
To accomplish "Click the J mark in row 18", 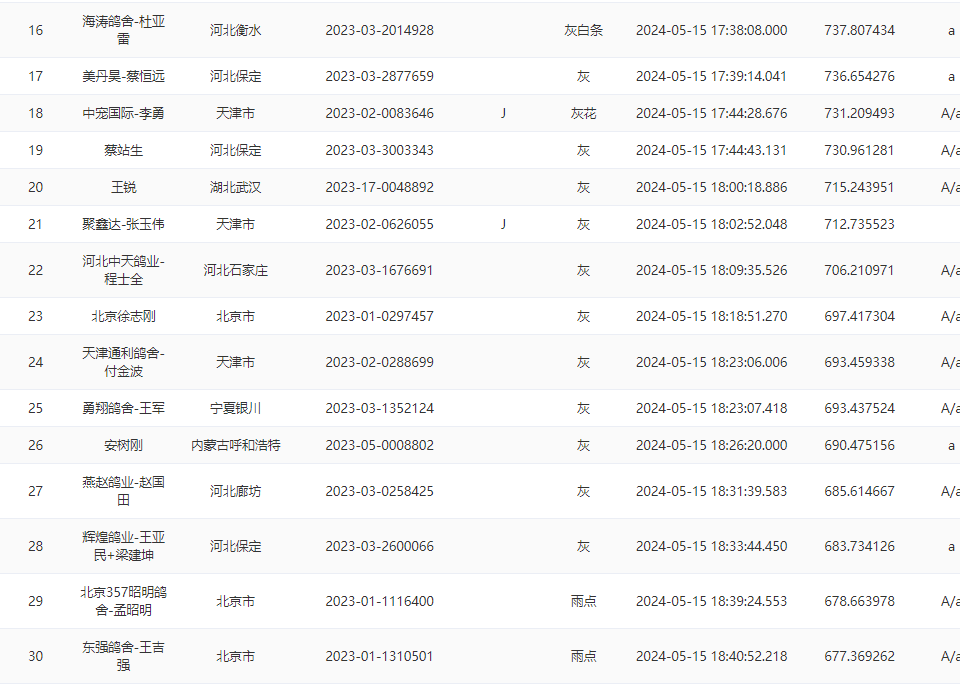I will pyautogui.click(x=503, y=113).
